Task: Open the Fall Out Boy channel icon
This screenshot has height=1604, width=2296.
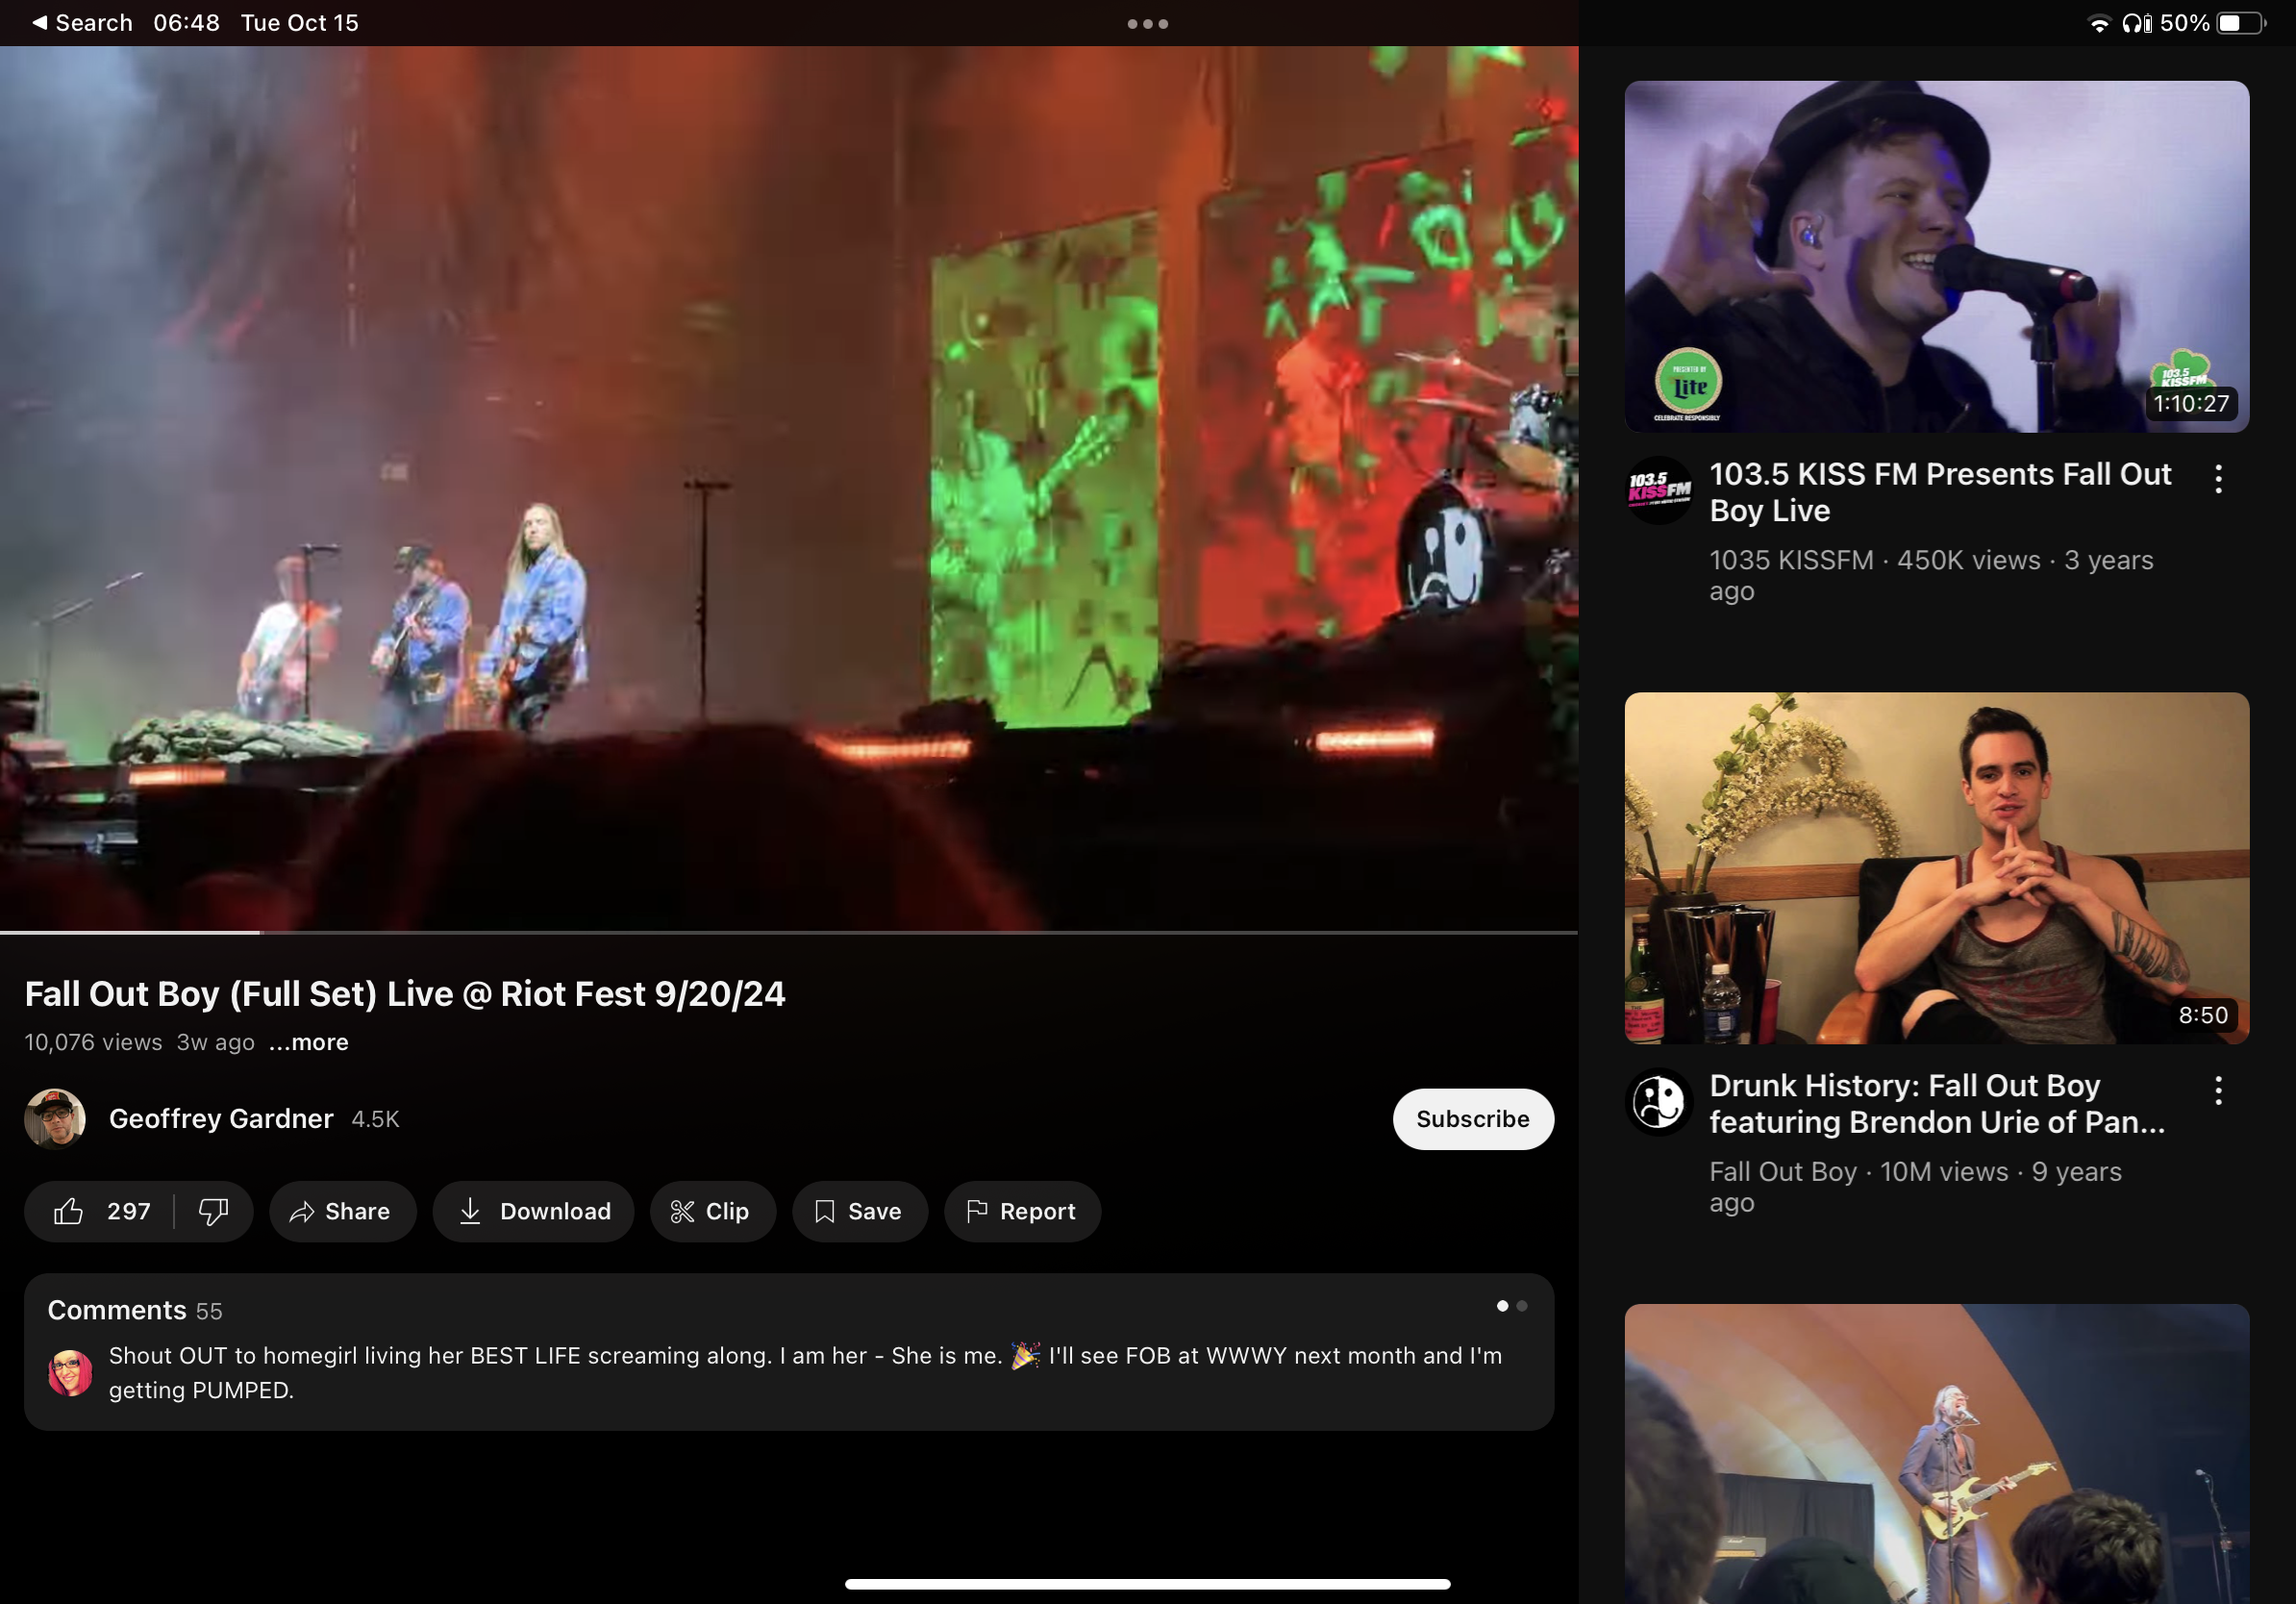Action: pos(1659,1101)
